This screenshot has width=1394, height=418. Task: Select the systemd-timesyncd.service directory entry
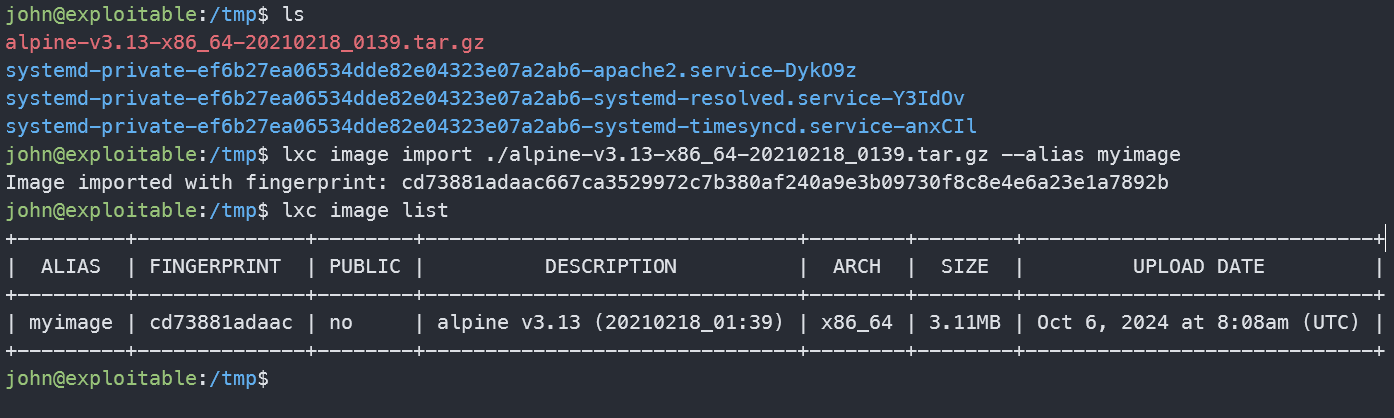(490, 127)
